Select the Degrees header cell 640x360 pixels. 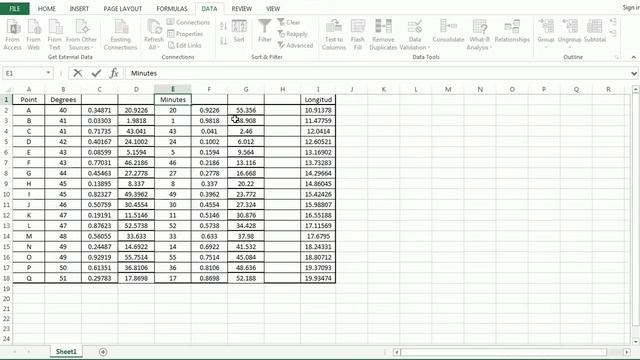coord(63,100)
